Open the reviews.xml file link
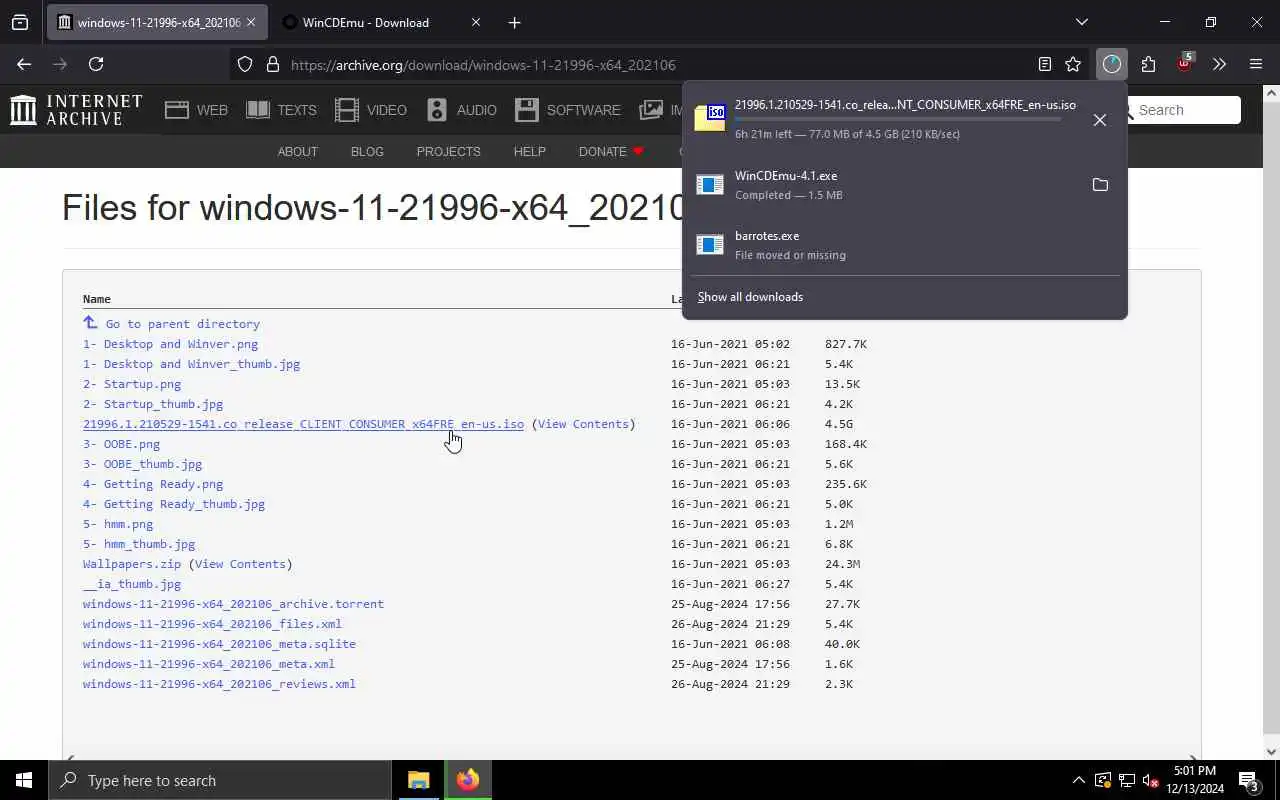Image resolution: width=1280 pixels, height=800 pixels. pos(219,684)
